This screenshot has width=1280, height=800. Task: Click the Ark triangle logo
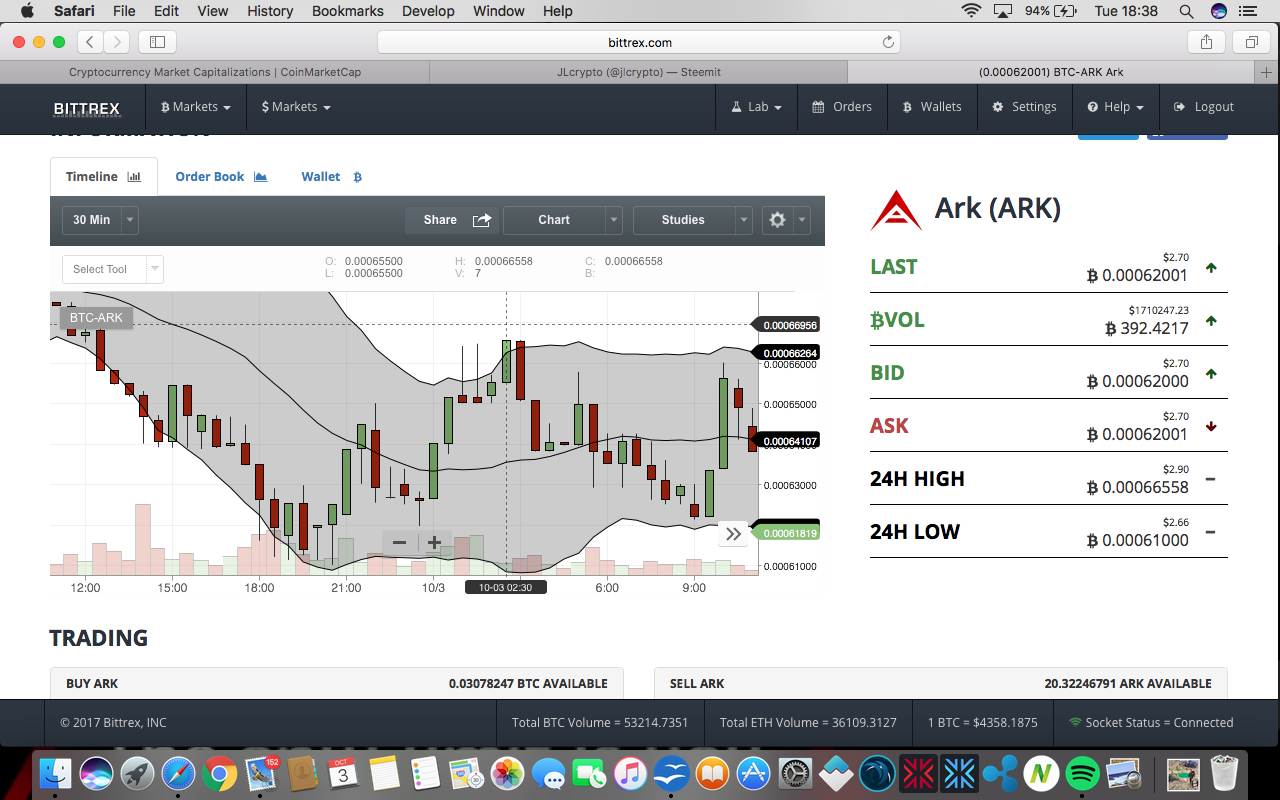pyautogui.click(x=896, y=210)
